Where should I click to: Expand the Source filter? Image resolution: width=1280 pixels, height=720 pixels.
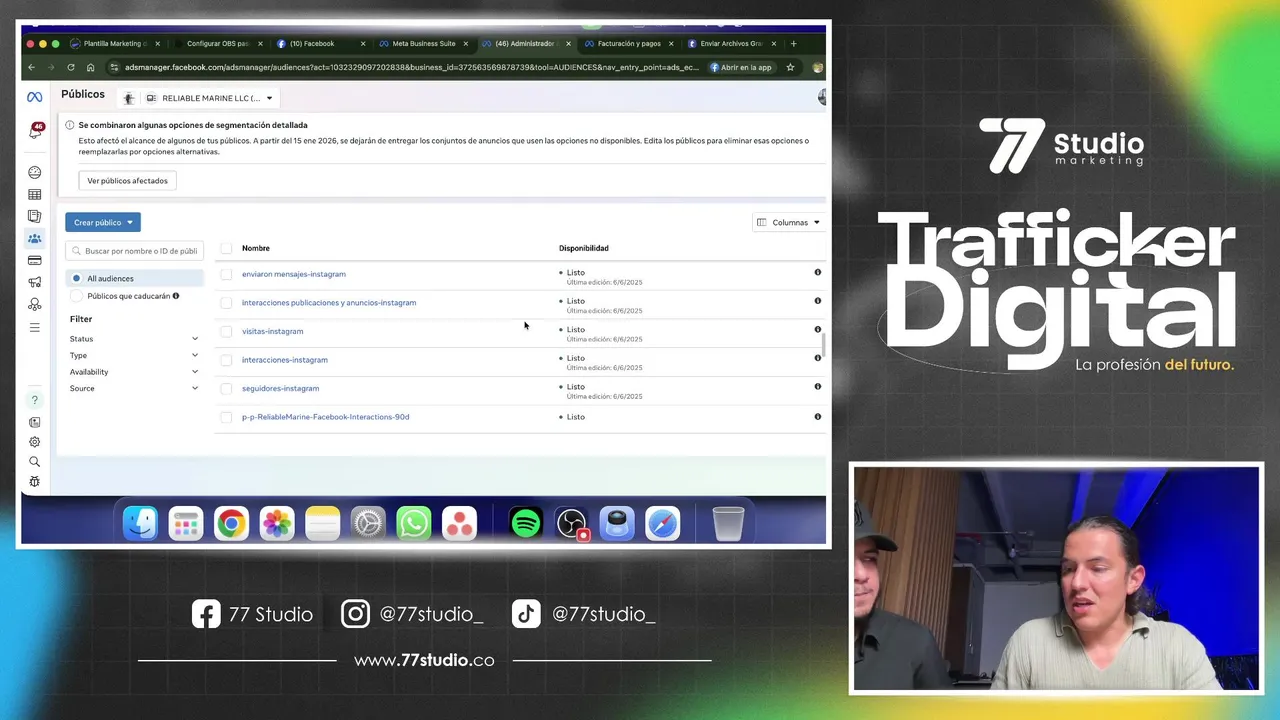click(134, 388)
